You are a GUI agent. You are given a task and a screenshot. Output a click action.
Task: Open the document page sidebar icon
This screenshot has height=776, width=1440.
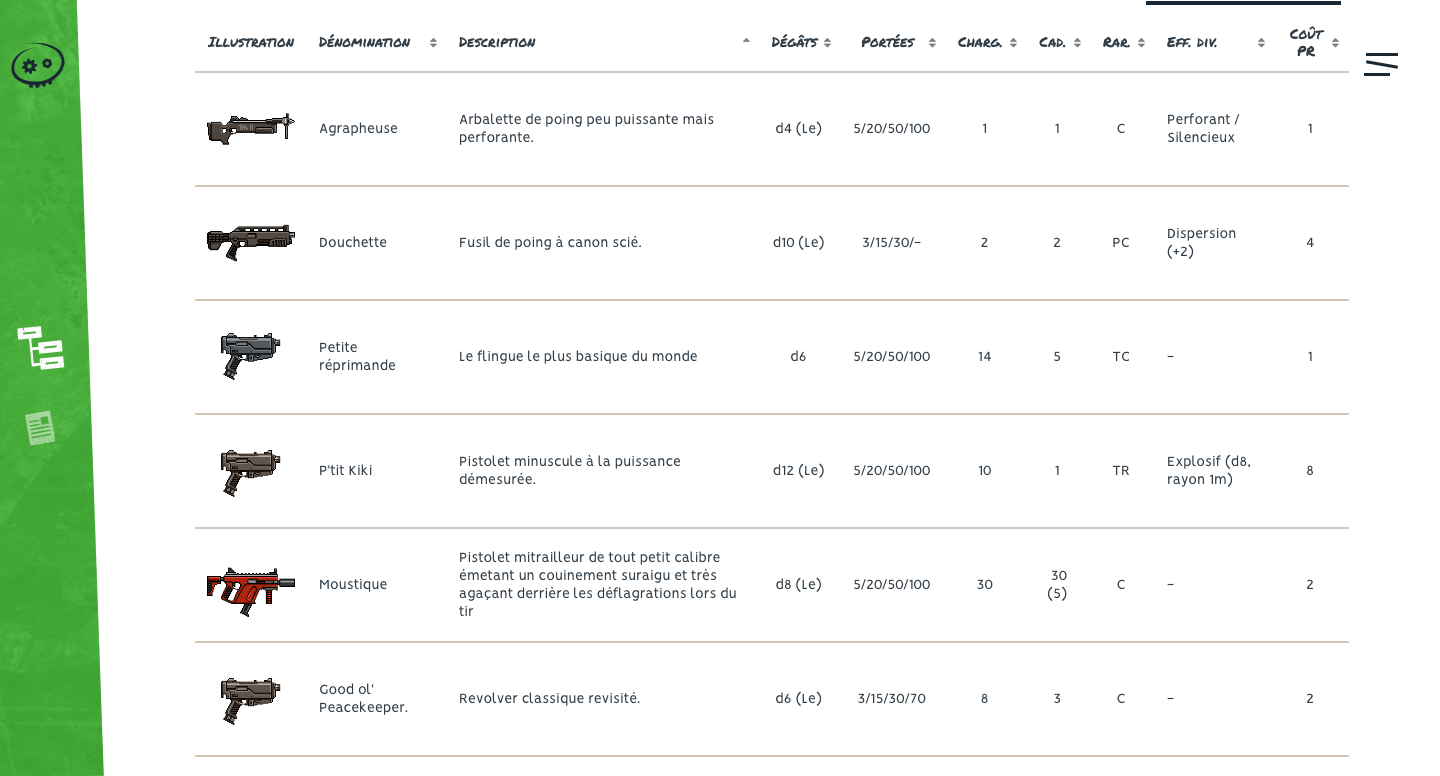tap(40, 428)
